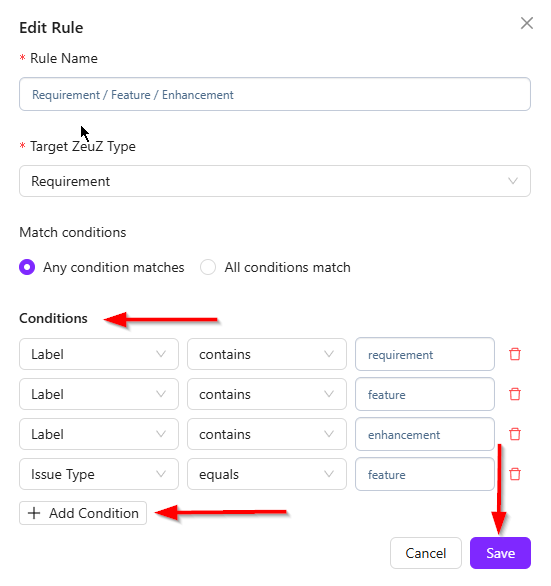Remove the 'enhancement' condition via trash icon
Screen dimensions: 551x586
515,434
